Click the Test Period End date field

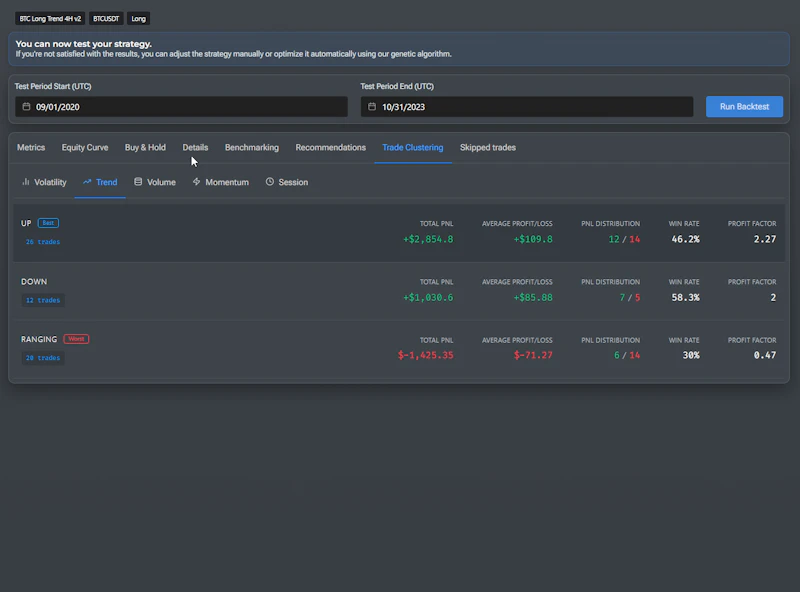tap(527, 107)
